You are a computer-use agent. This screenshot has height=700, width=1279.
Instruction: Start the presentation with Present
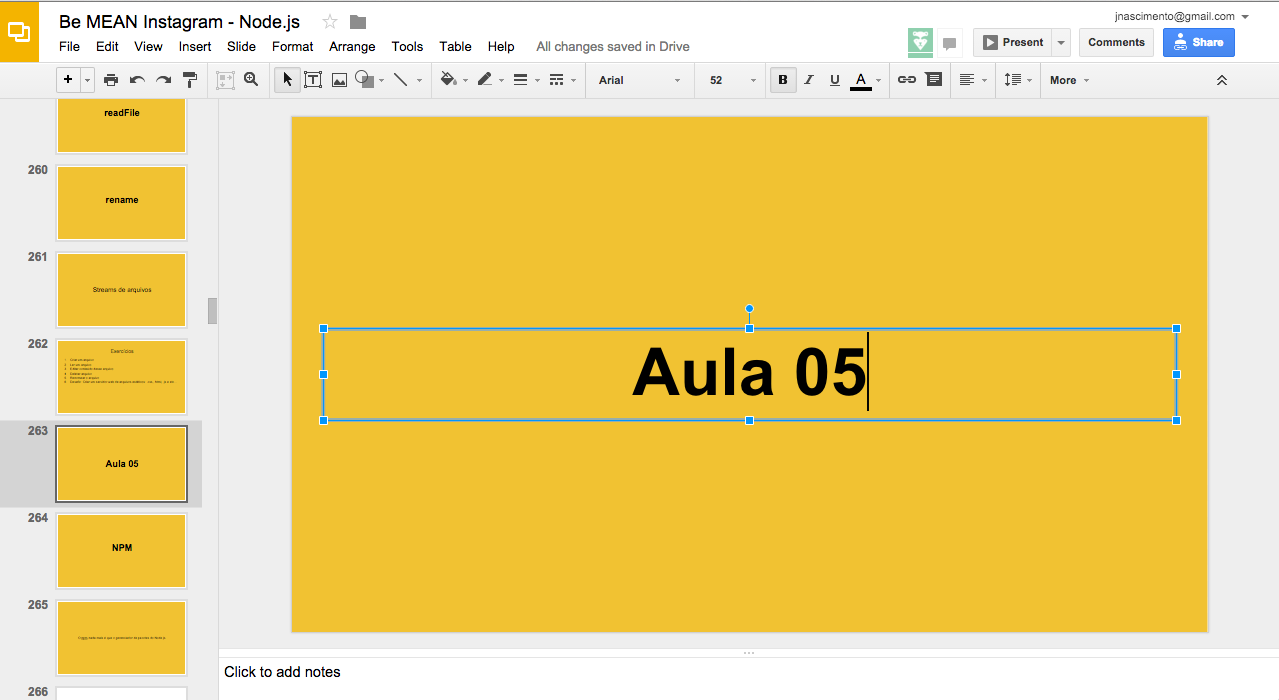point(1012,42)
